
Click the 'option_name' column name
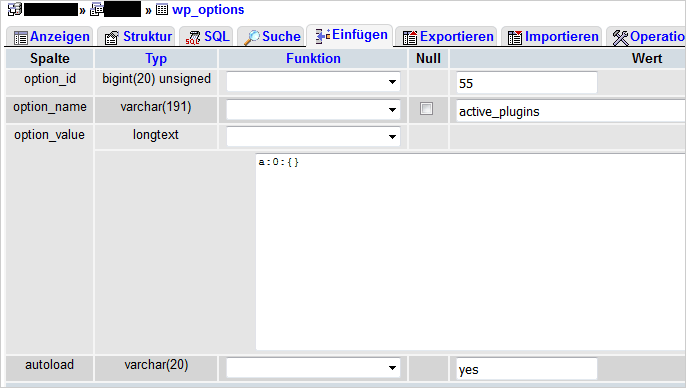coord(50,107)
